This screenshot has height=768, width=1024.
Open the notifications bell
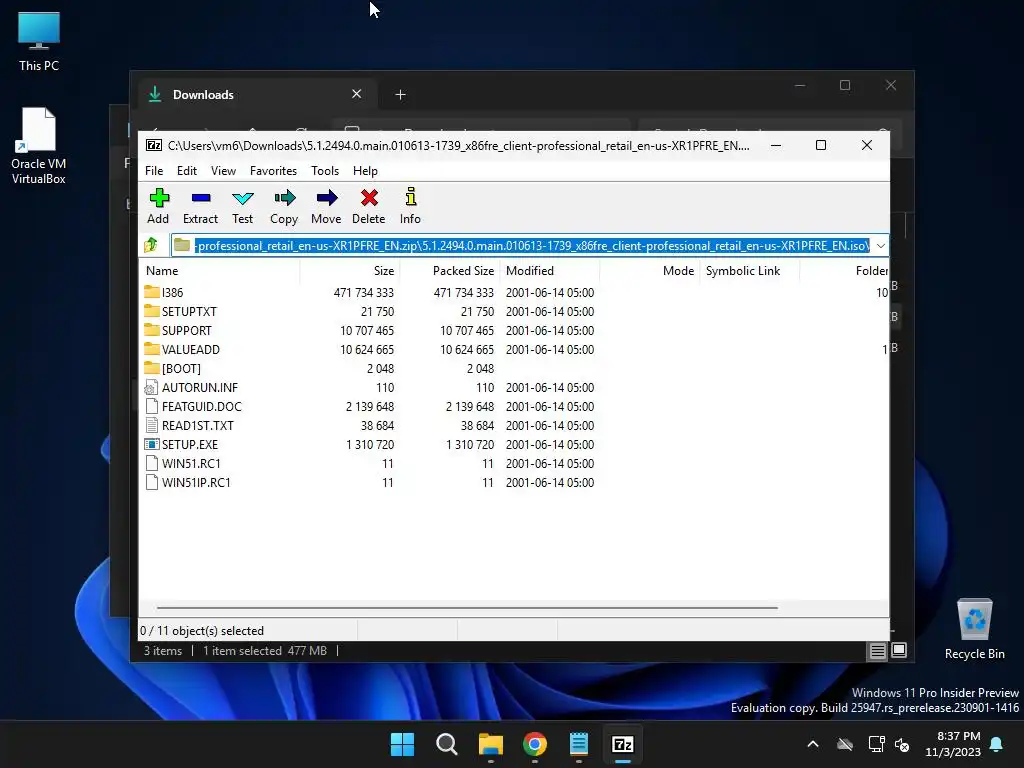[x=997, y=744]
